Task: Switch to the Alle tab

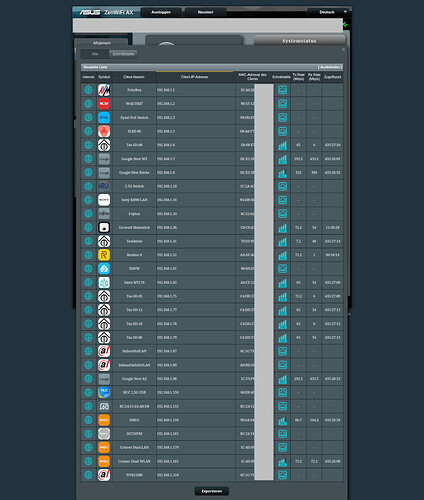Action: [x=95, y=54]
